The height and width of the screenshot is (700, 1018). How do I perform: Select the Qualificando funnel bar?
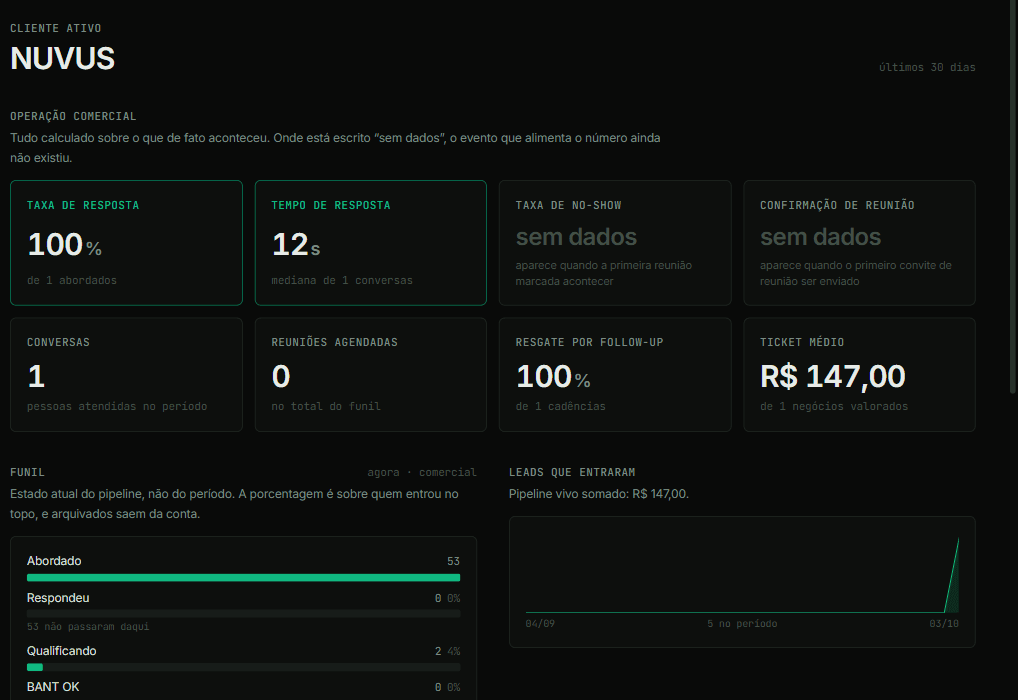(x=243, y=667)
